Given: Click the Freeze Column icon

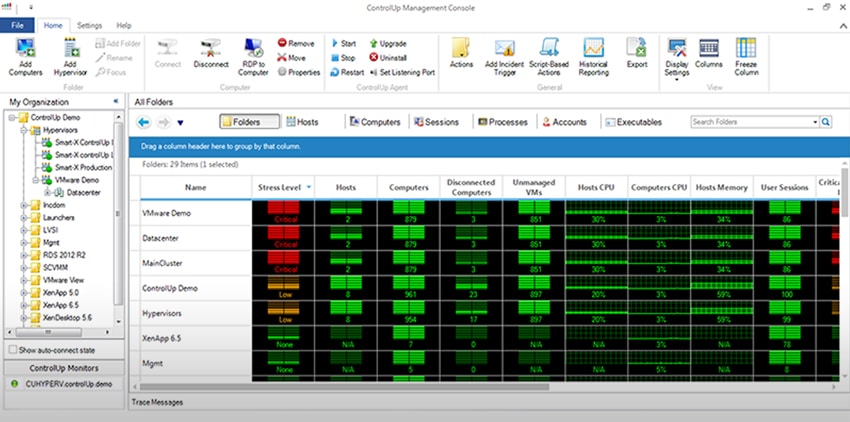Looking at the screenshot, I should 746,56.
